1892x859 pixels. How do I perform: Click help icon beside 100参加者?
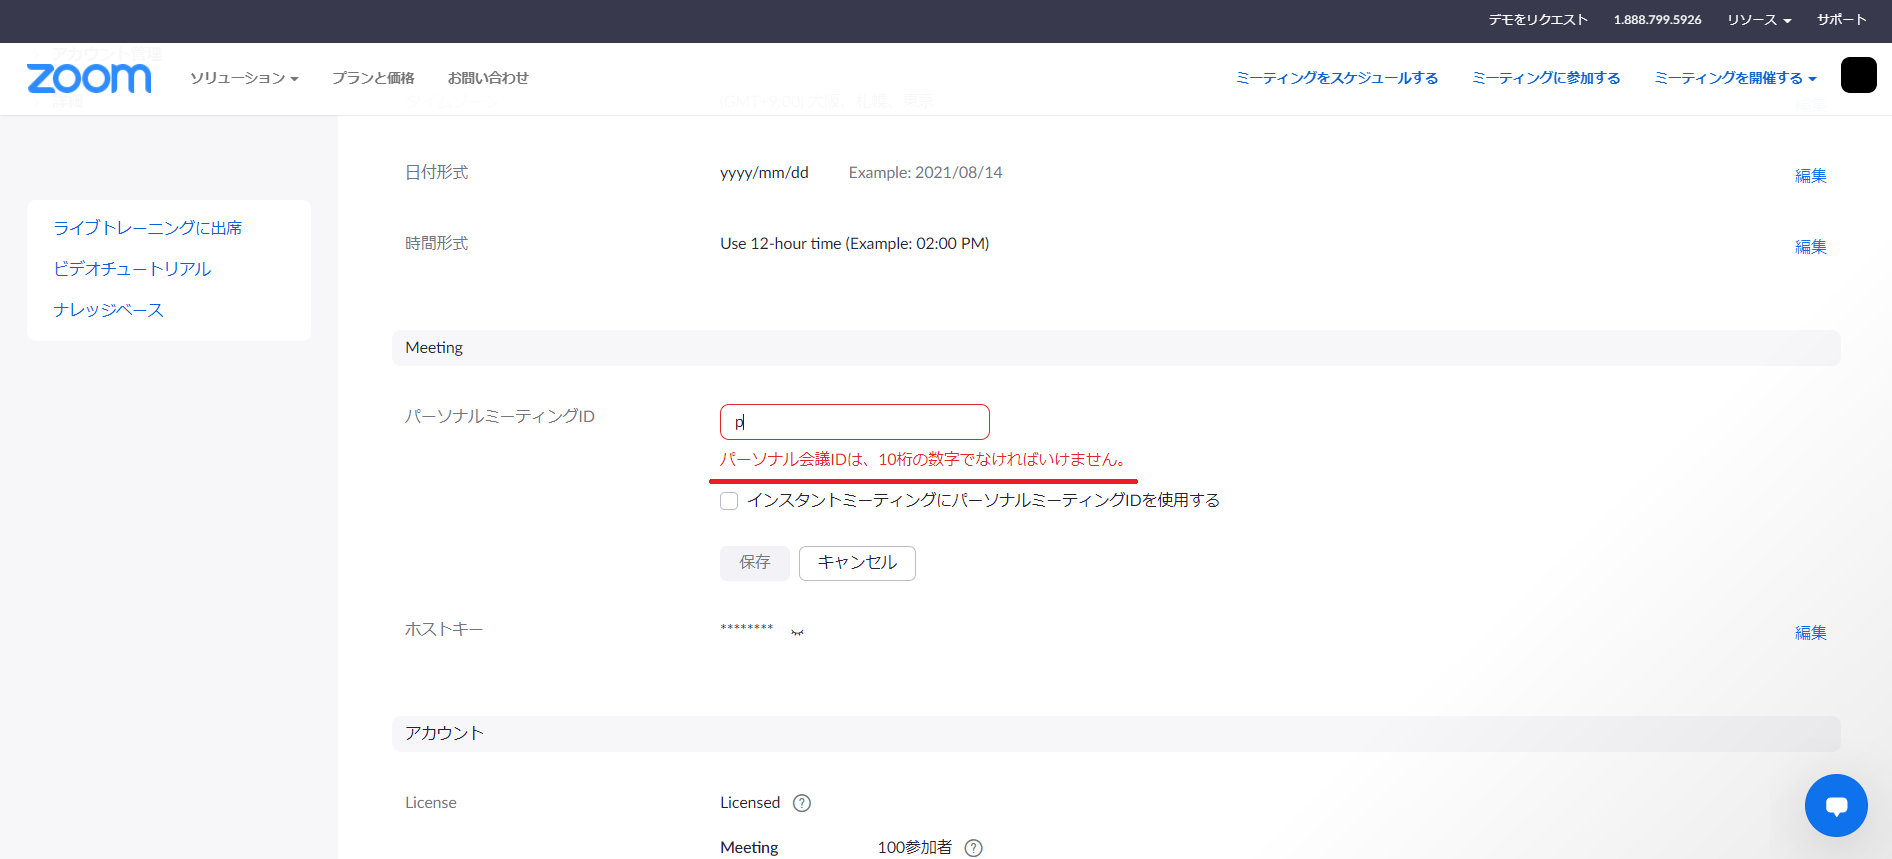(973, 848)
